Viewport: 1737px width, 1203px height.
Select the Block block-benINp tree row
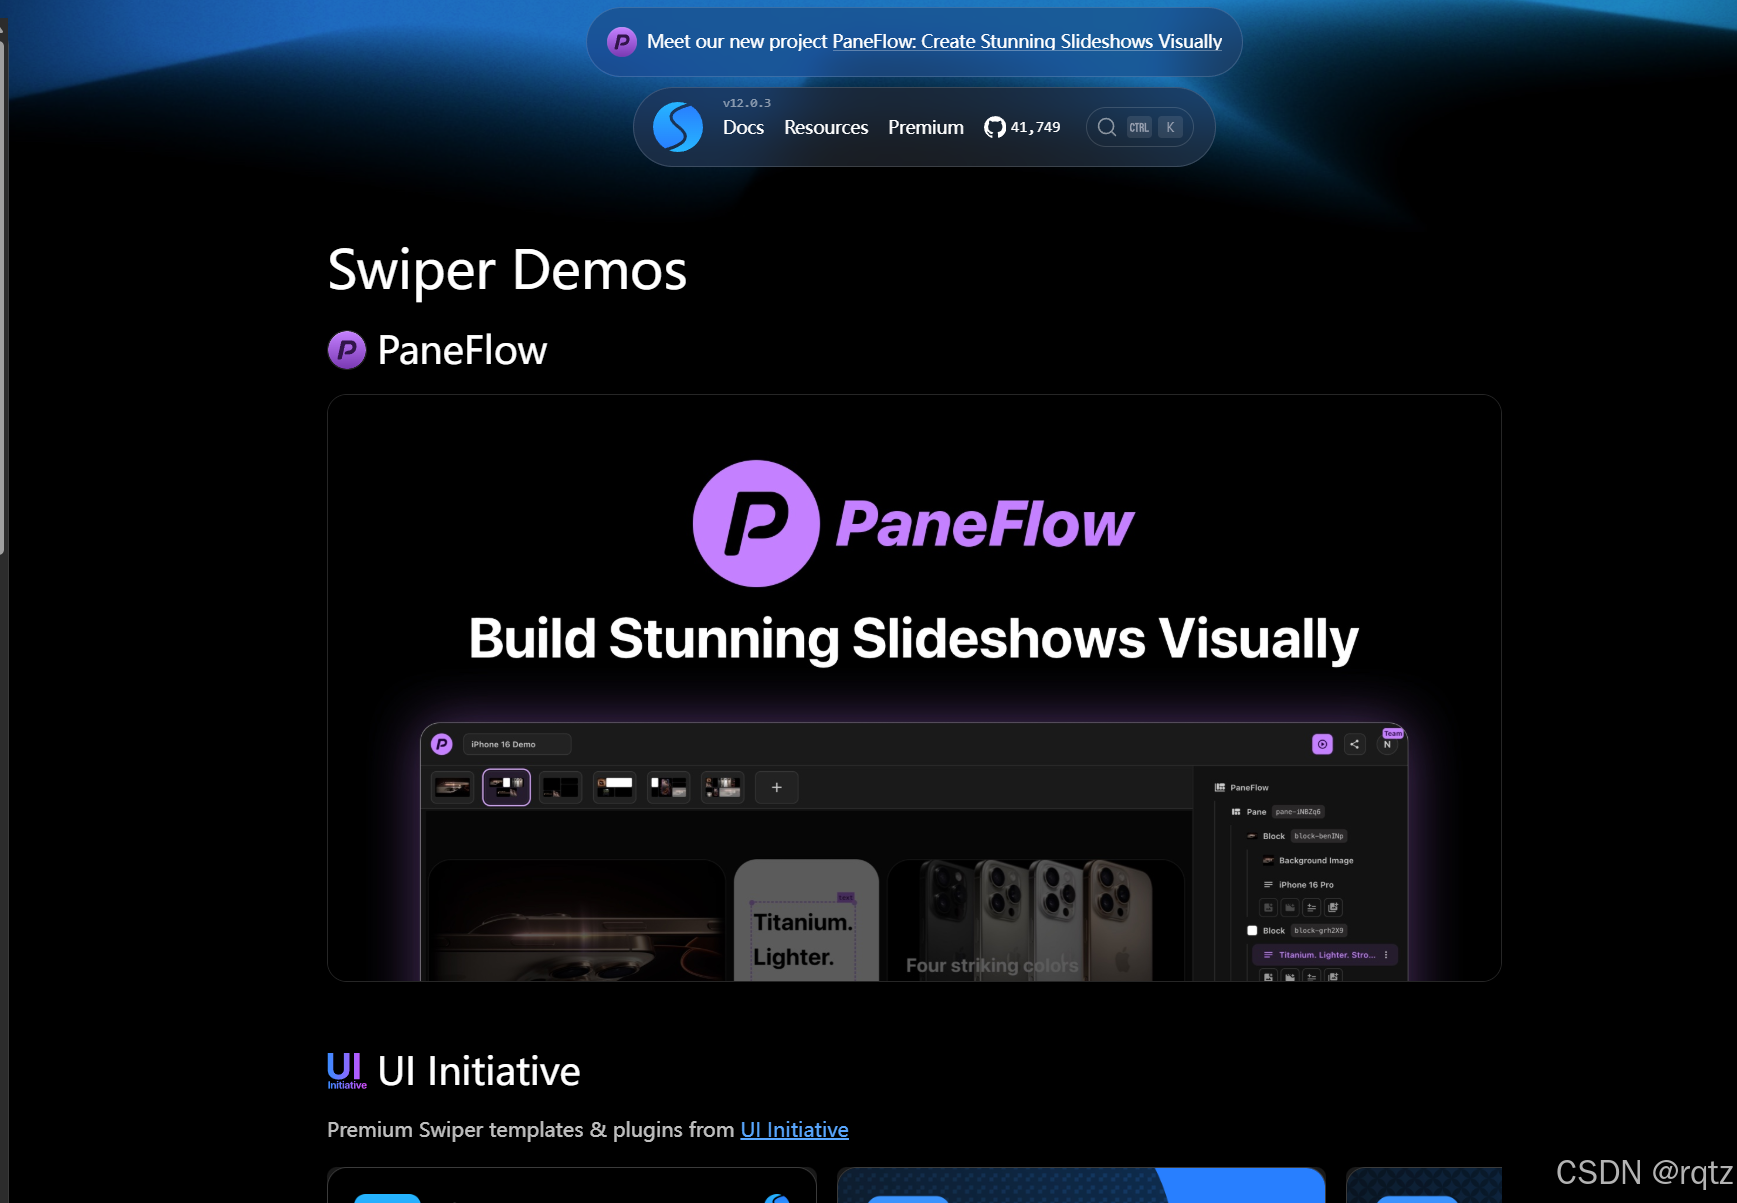tap(1297, 836)
